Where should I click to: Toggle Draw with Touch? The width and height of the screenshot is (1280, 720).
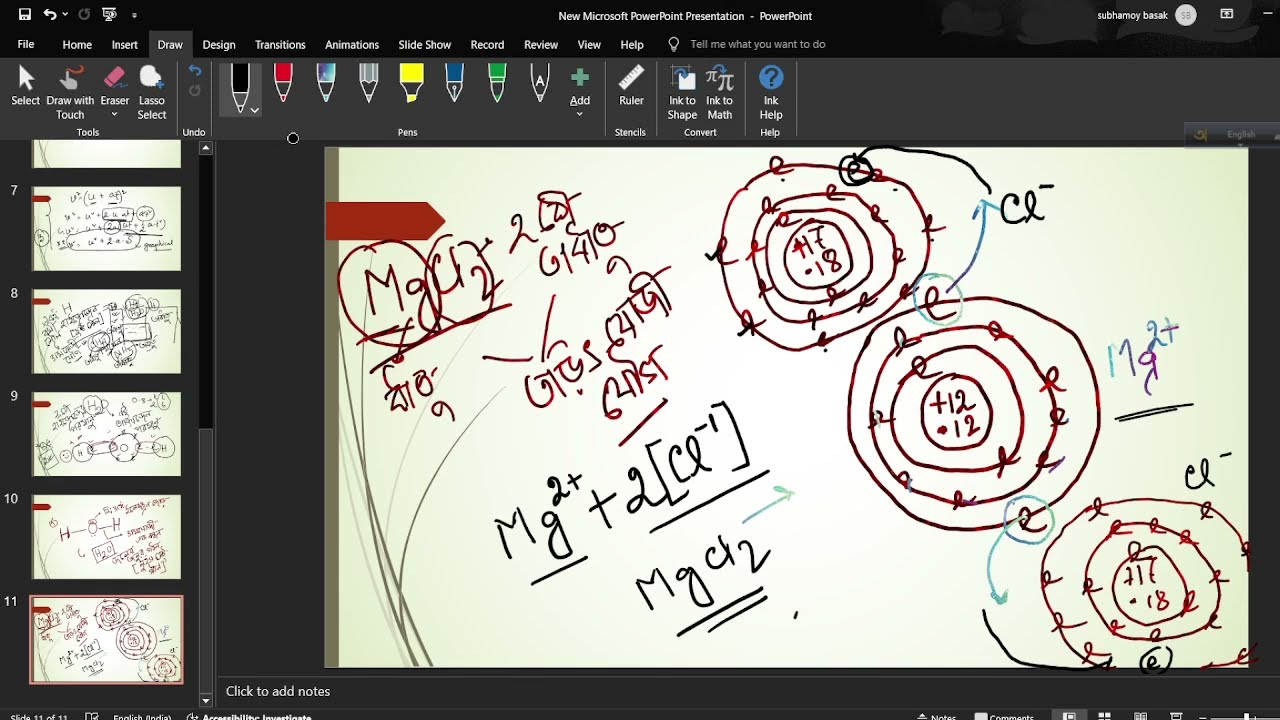click(x=70, y=92)
